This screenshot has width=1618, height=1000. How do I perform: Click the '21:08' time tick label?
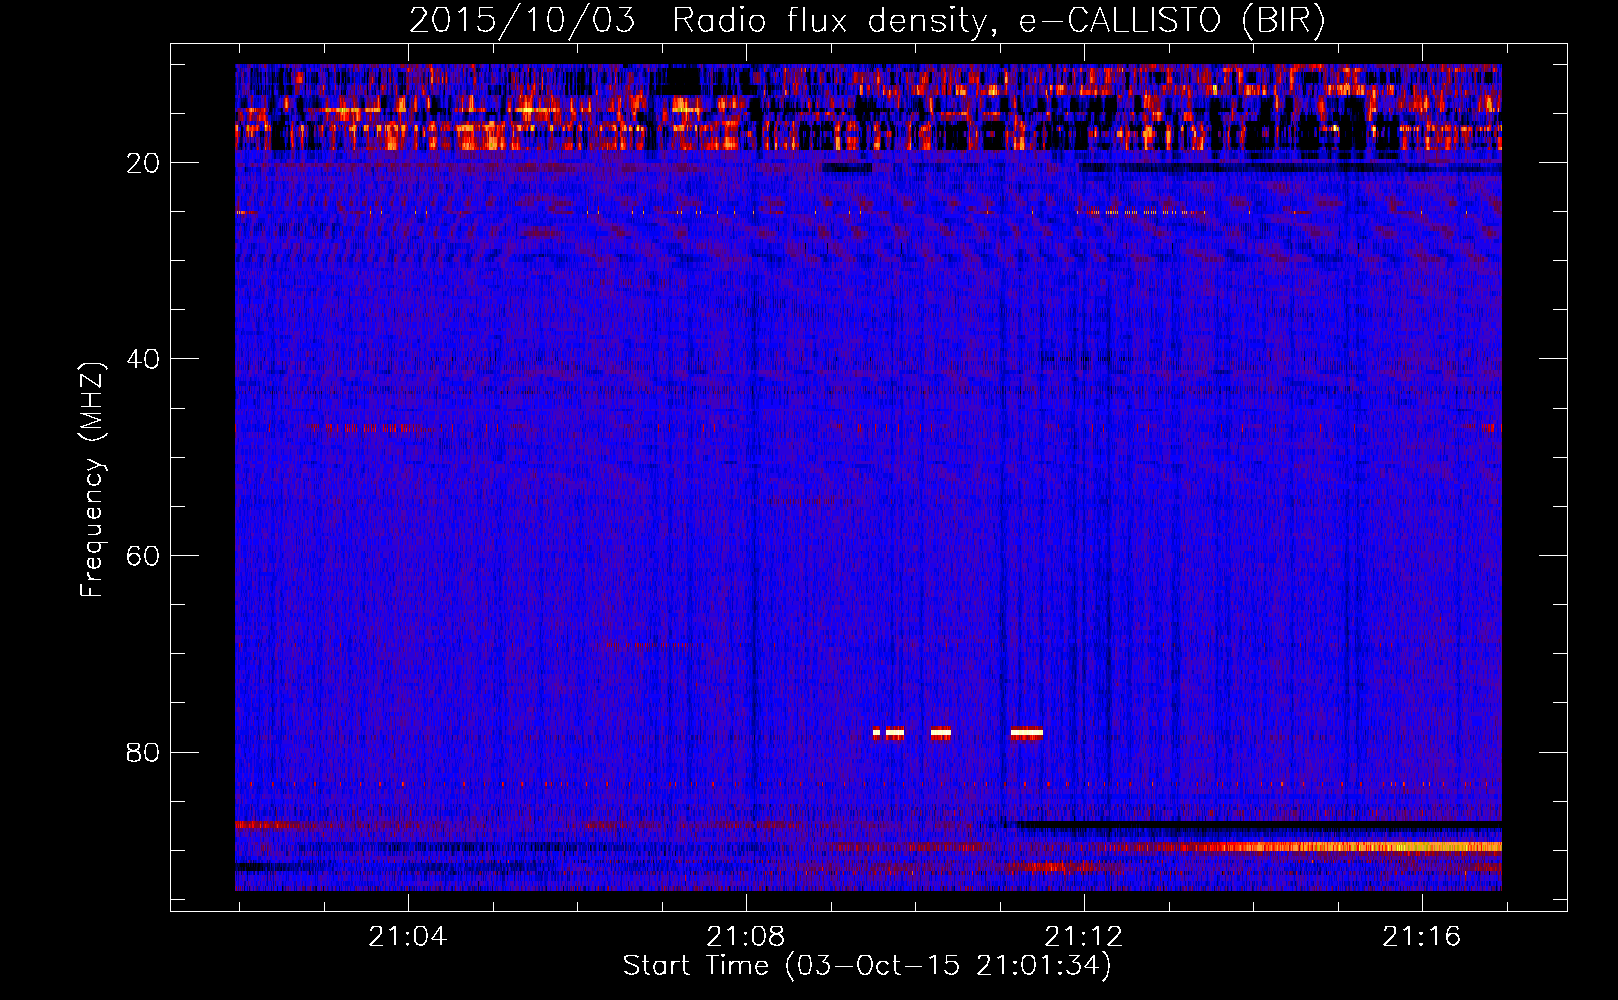tap(745, 937)
